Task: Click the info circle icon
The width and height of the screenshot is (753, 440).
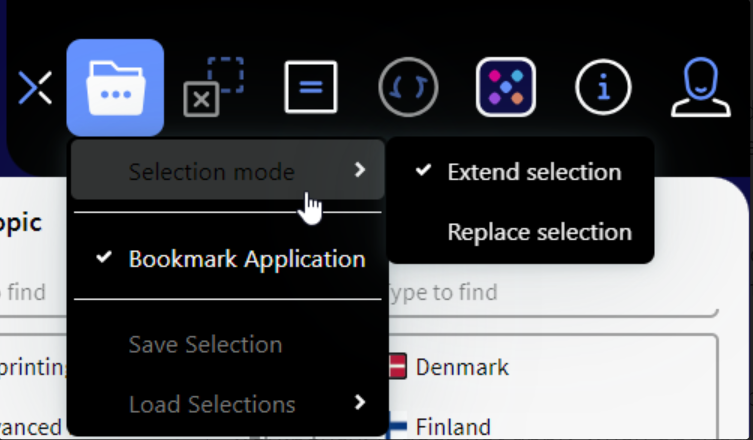Action: pos(603,88)
